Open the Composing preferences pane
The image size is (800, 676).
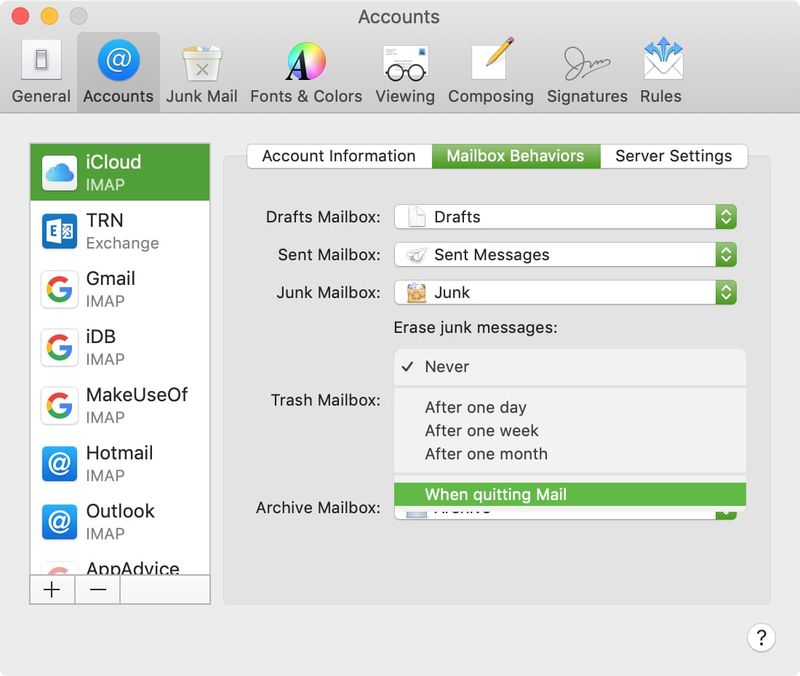pyautogui.click(x=491, y=71)
